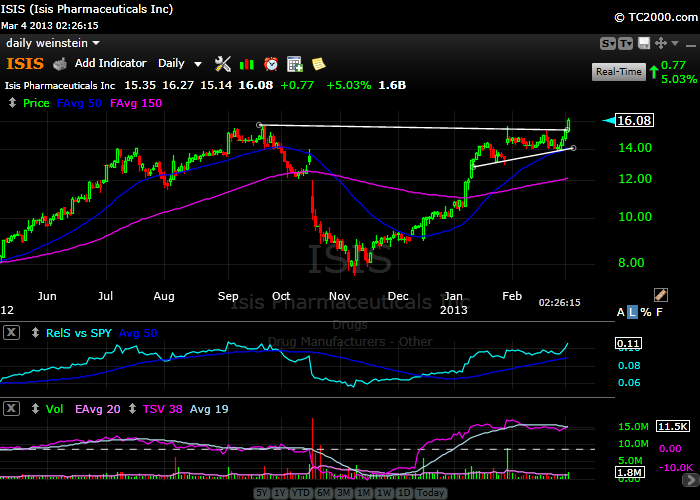This screenshot has width=700, height=500.
Task: Click the trendline start handle in September
Action: pos(259,125)
